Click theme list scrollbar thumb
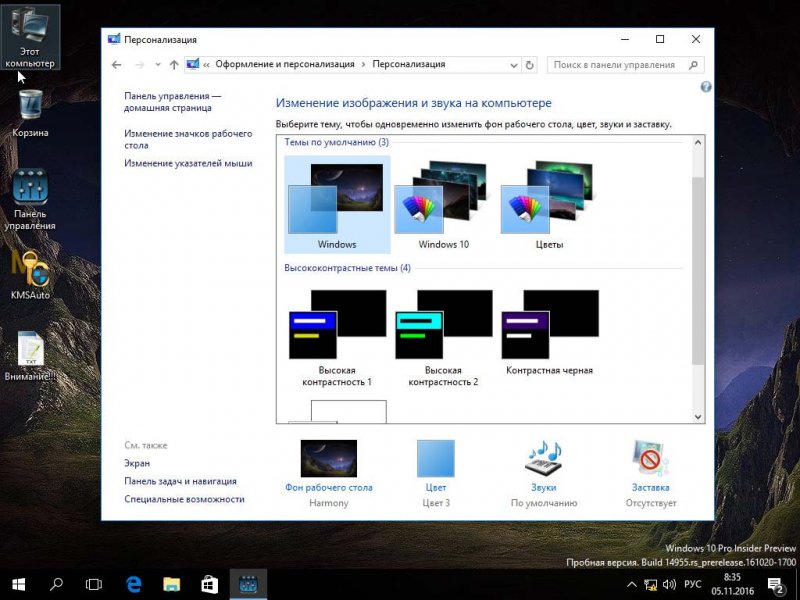This screenshot has width=800, height=600. point(698,270)
